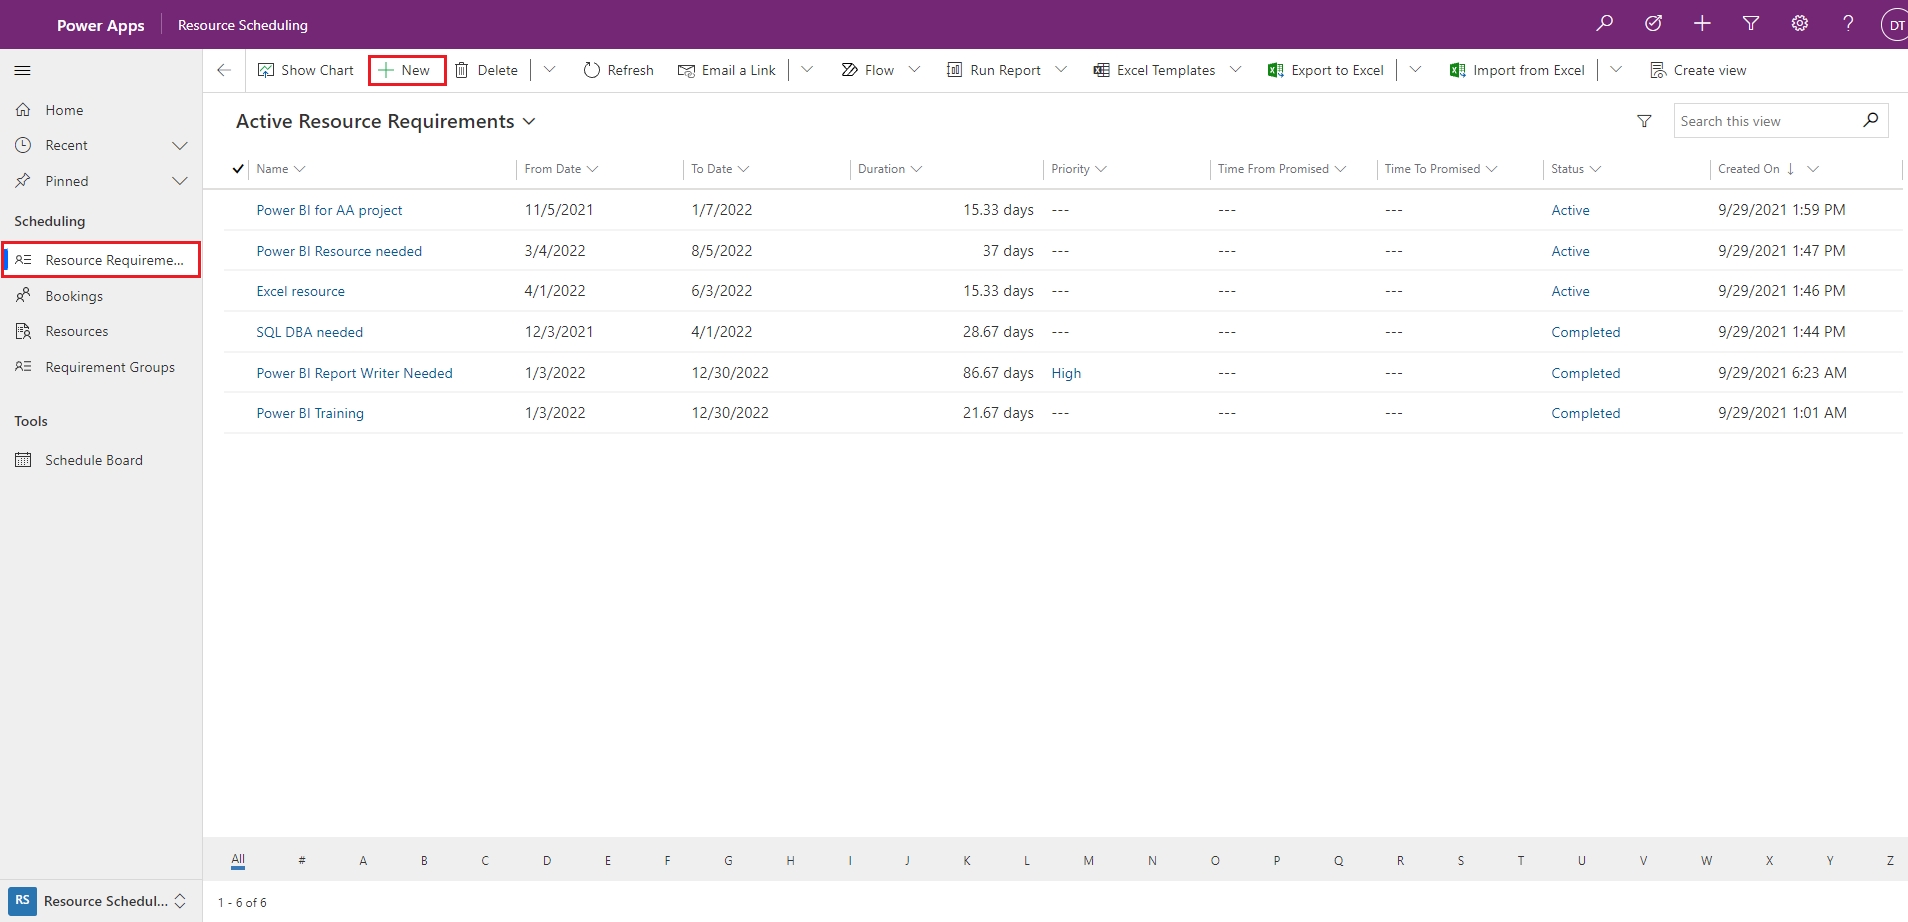Expand the Flow dropdown arrow
The width and height of the screenshot is (1908, 922).
click(x=914, y=70)
